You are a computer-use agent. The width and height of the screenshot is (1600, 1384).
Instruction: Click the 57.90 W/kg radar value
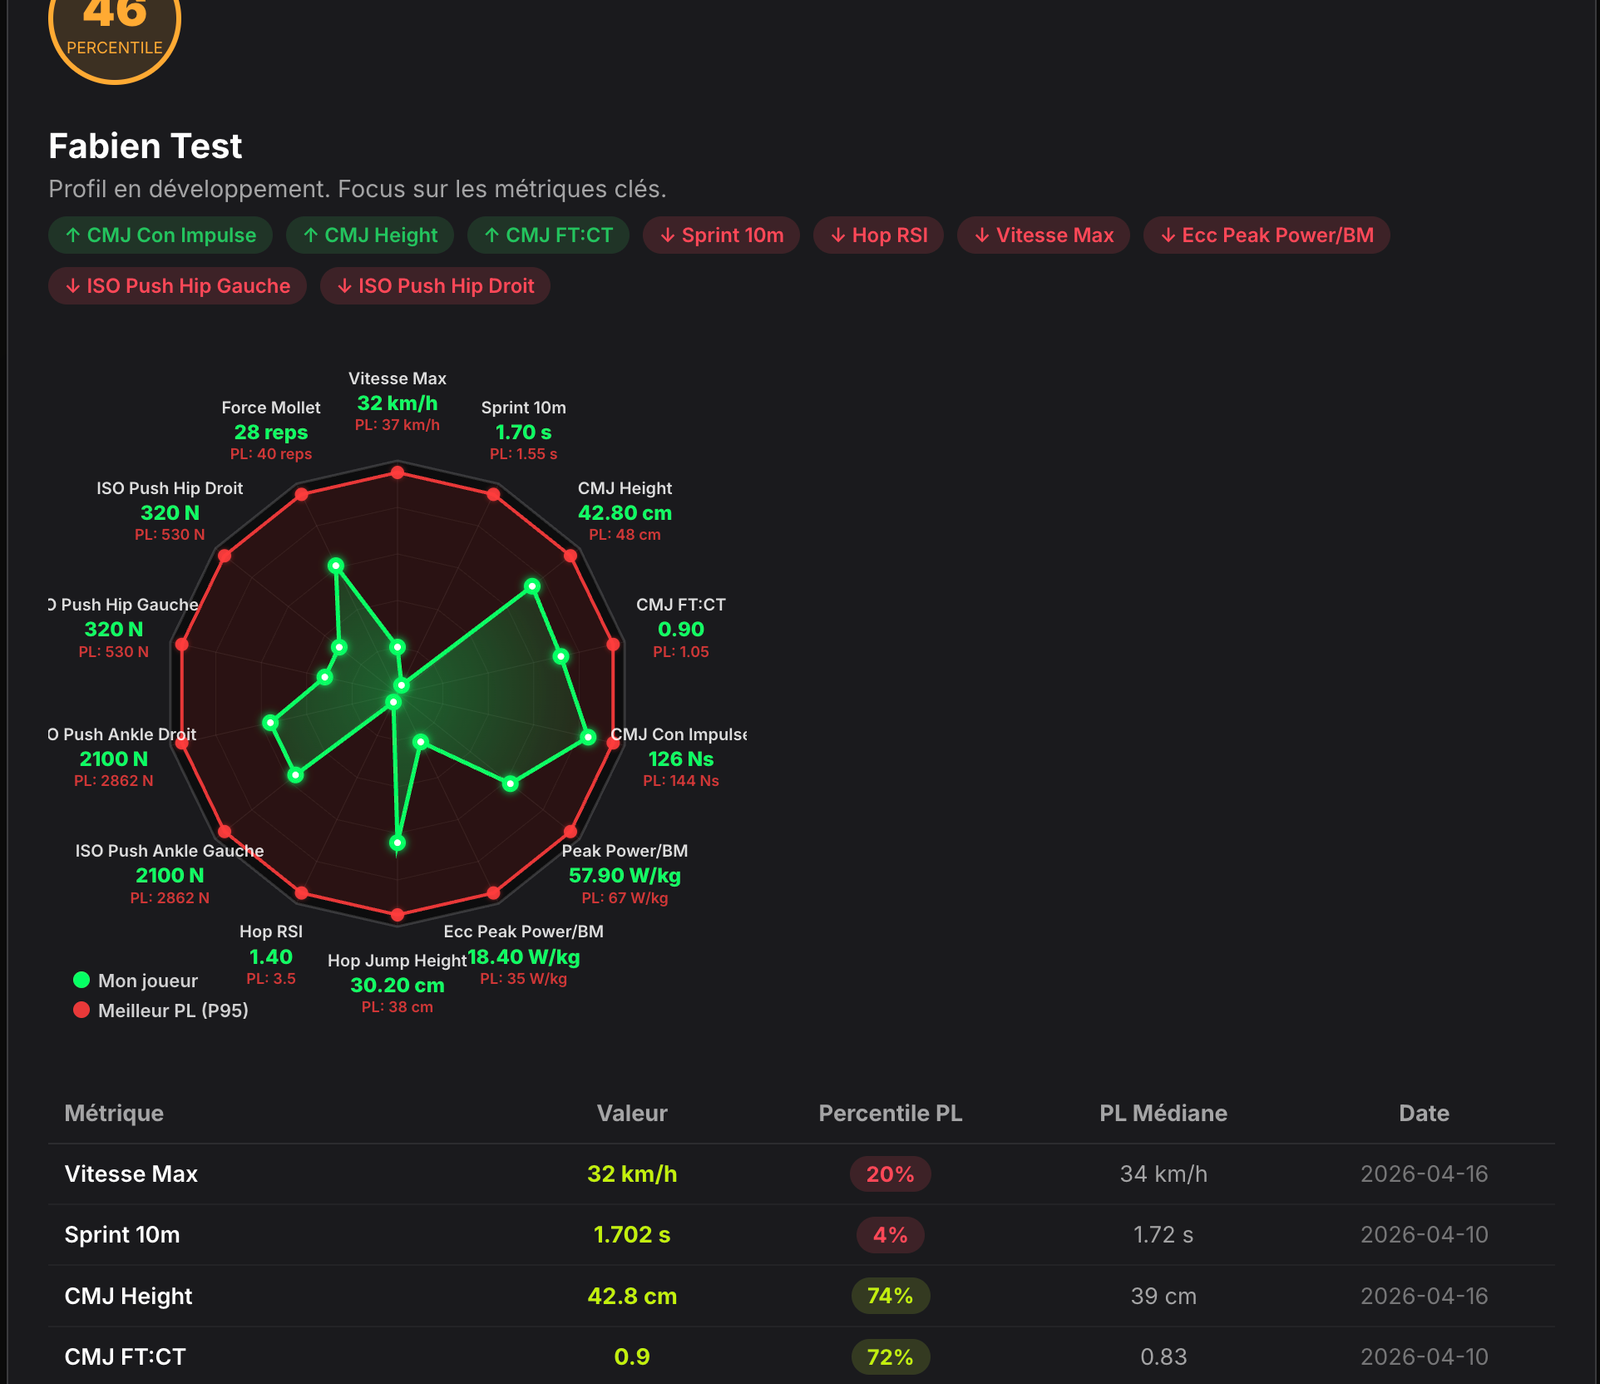(625, 876)
